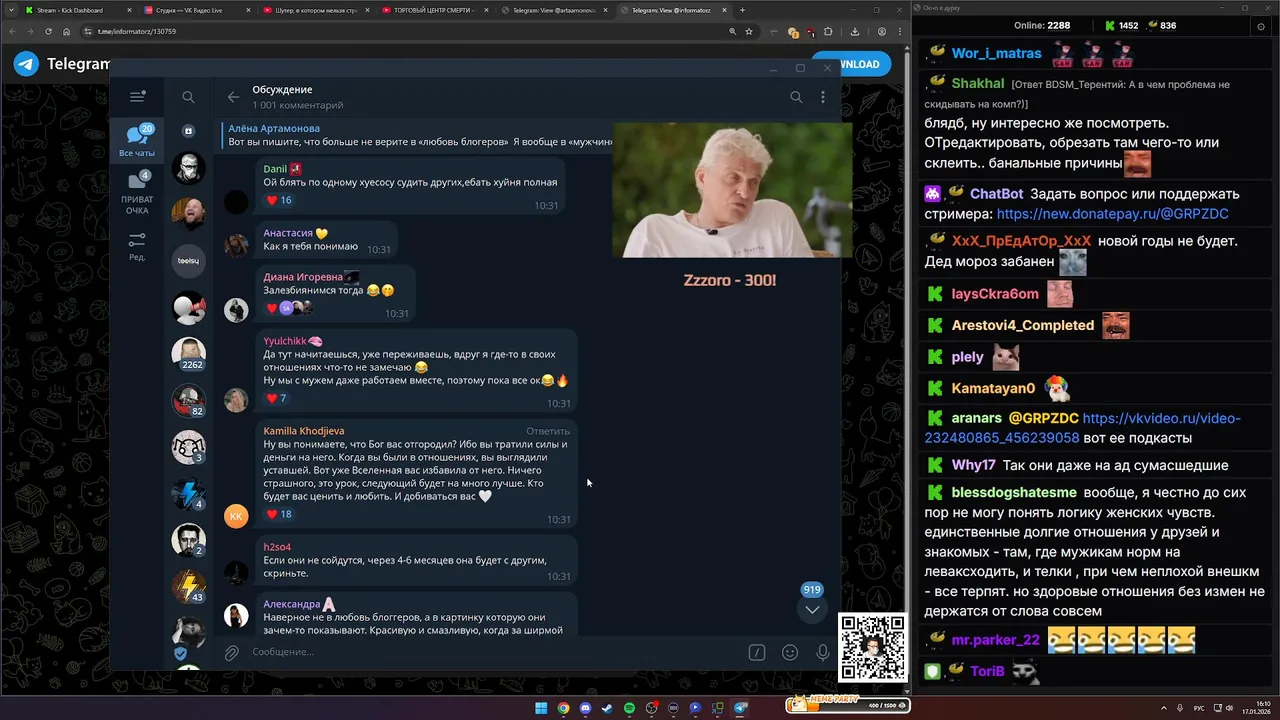Open the vkvideo.ru link from aranars
Screen dimensions: 1280x720
pyautogui.click(x=1083, y=428)
